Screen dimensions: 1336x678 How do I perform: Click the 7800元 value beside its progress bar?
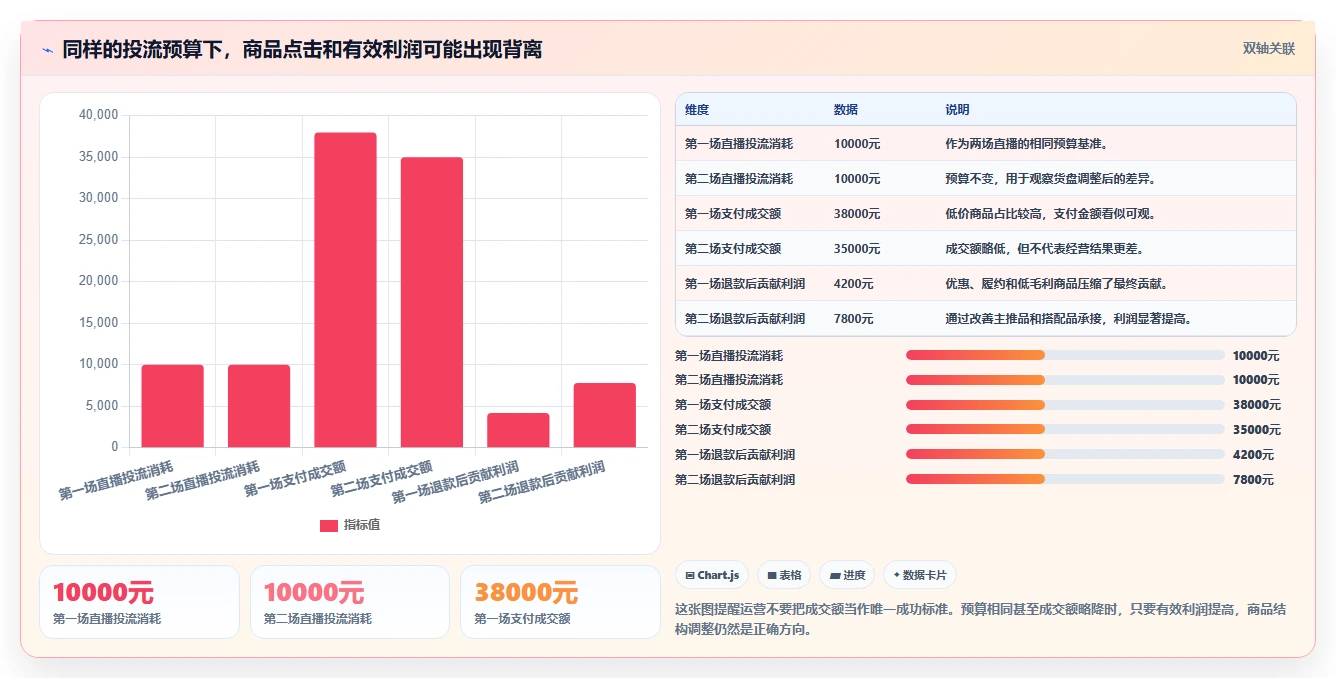coord(1253,480)
